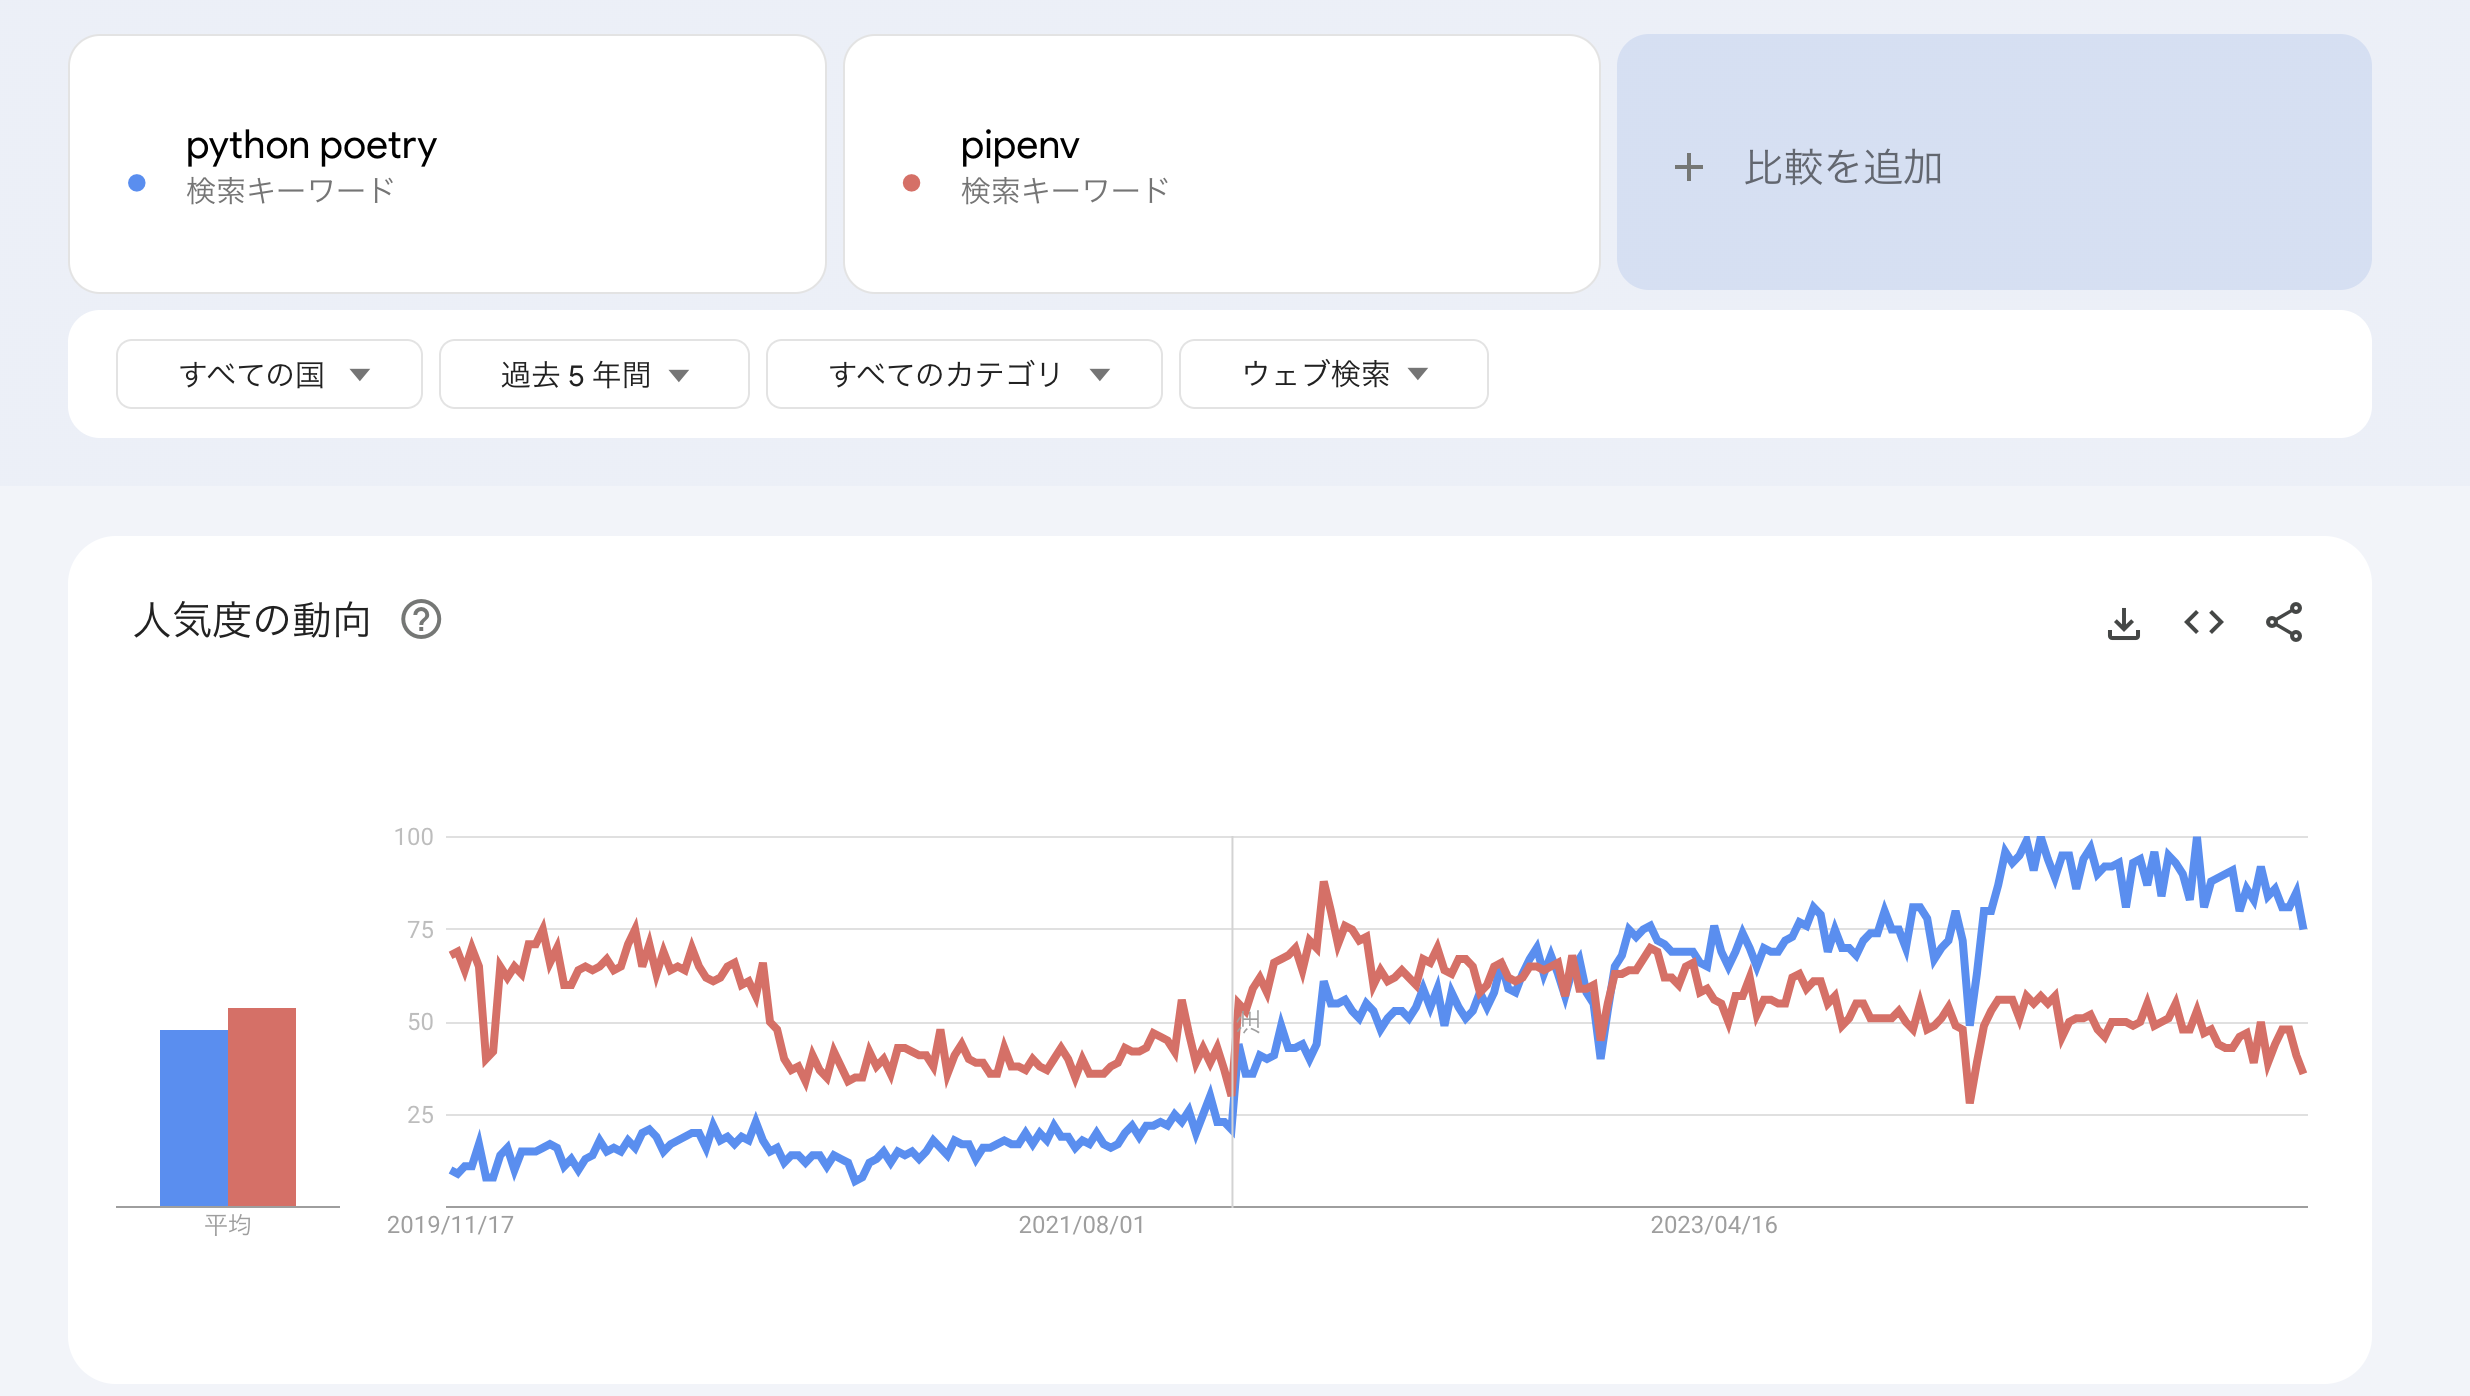This screenshot has width=2470, height=1396.
Task: Click the caret icon on ウェブ検索 filter
Action: coord(1418,375)
